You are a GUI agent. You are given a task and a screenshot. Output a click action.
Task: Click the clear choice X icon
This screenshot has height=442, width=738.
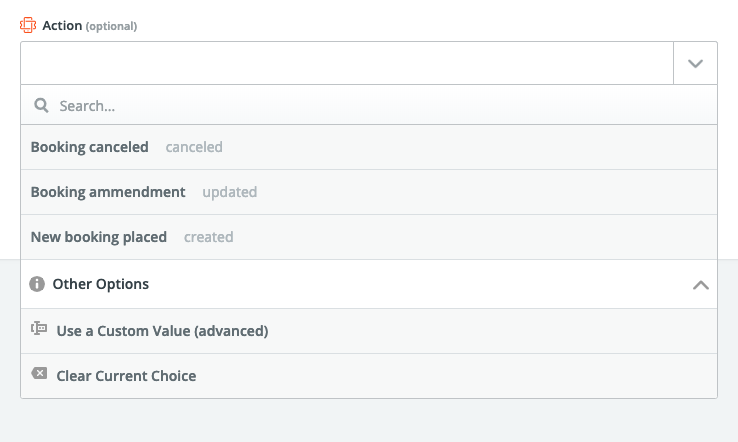point(39,374)
